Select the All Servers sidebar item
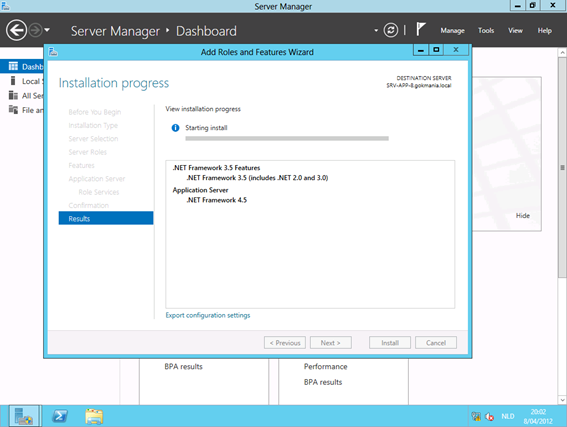The height and width of the screenshot is (427, 567). point(22,95)
